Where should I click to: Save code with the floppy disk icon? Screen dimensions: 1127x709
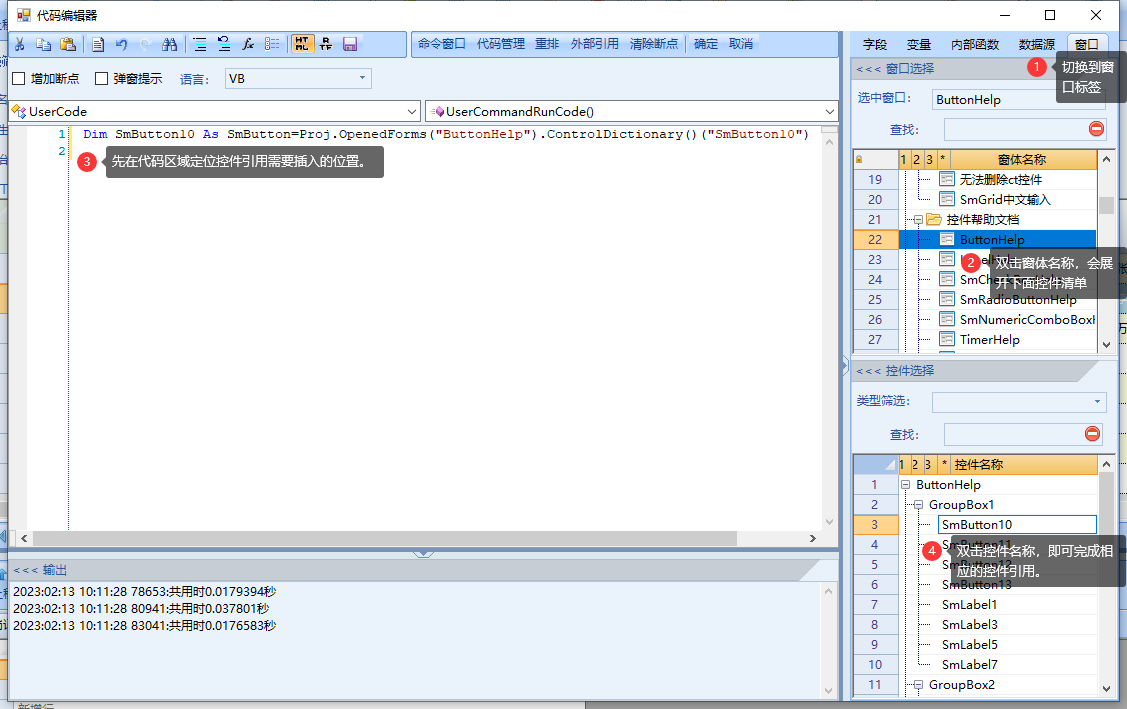click(x=350, y=45)
